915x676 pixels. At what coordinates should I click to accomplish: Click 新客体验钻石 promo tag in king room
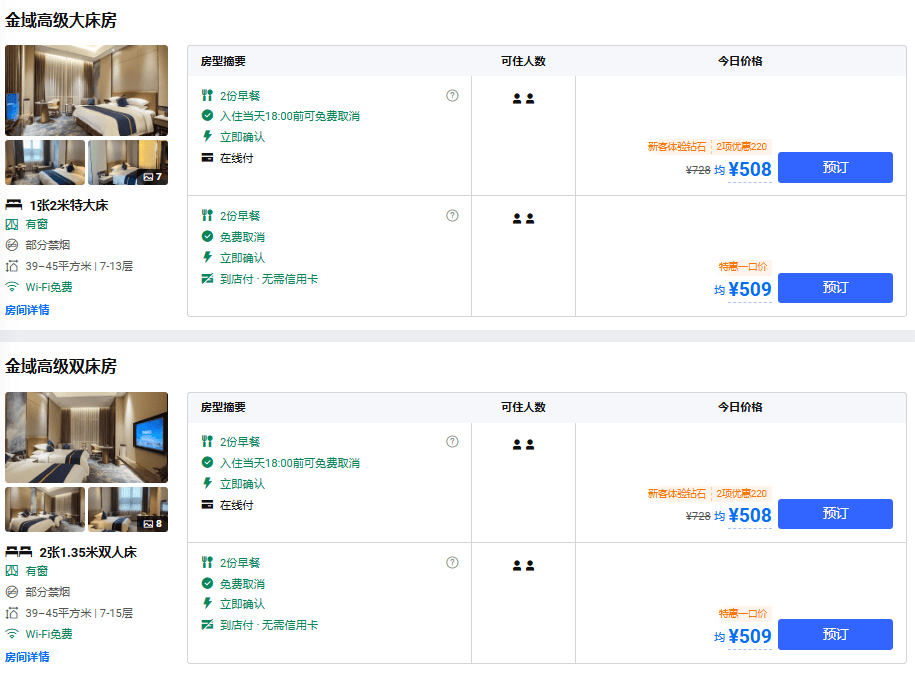point(677,147)
